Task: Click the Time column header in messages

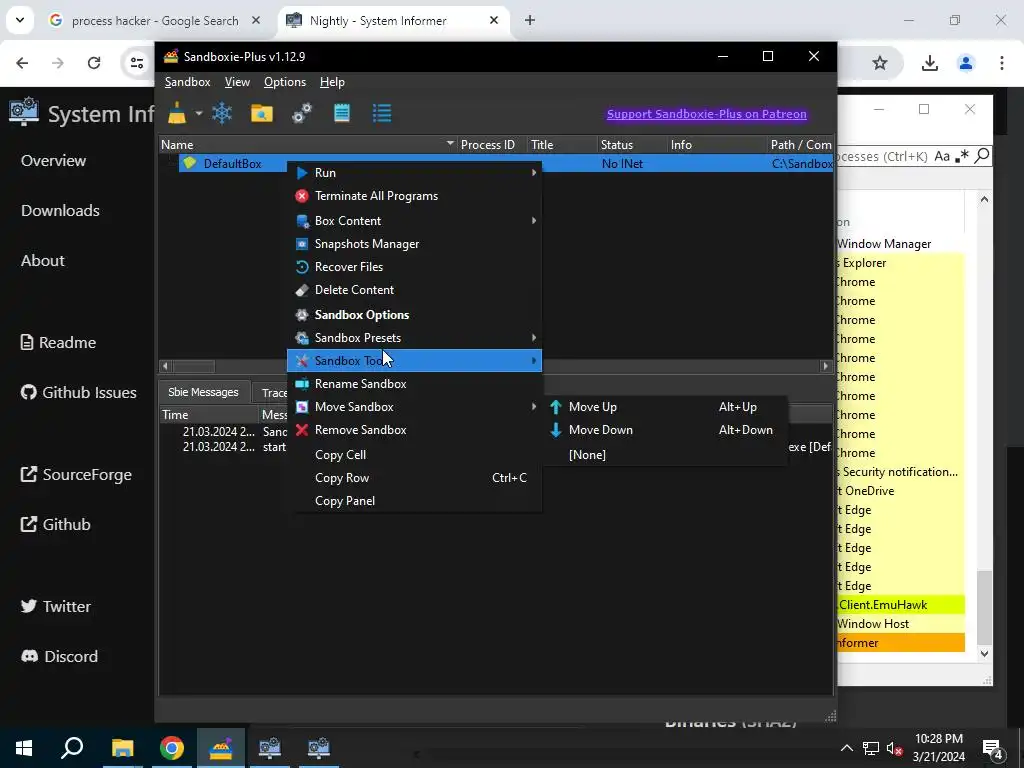Action: 209,414
